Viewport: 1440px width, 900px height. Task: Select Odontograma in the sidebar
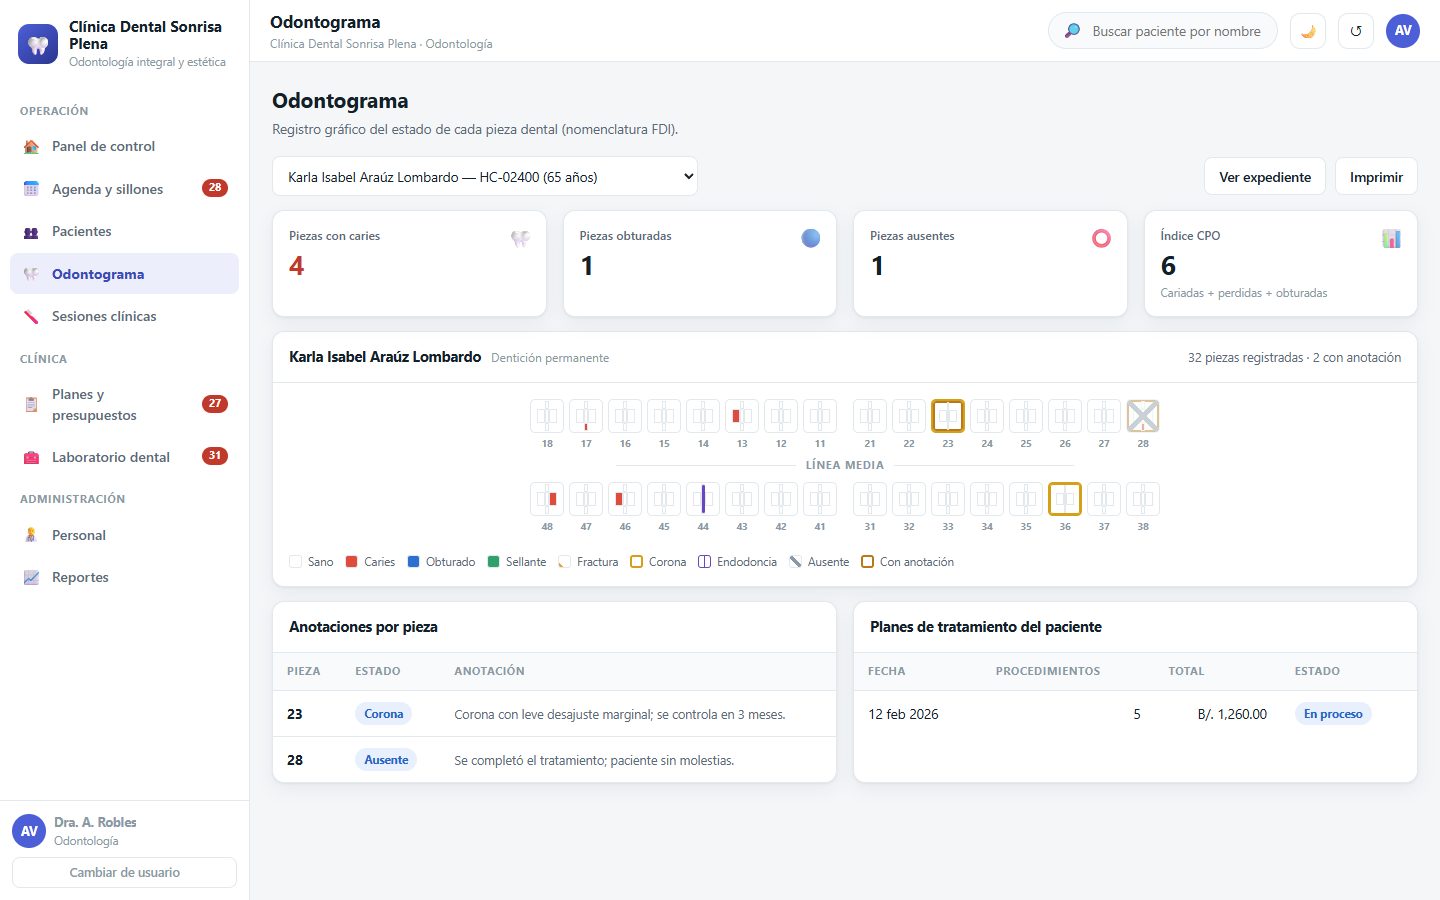pyautogui.click(x=125, y=274)
